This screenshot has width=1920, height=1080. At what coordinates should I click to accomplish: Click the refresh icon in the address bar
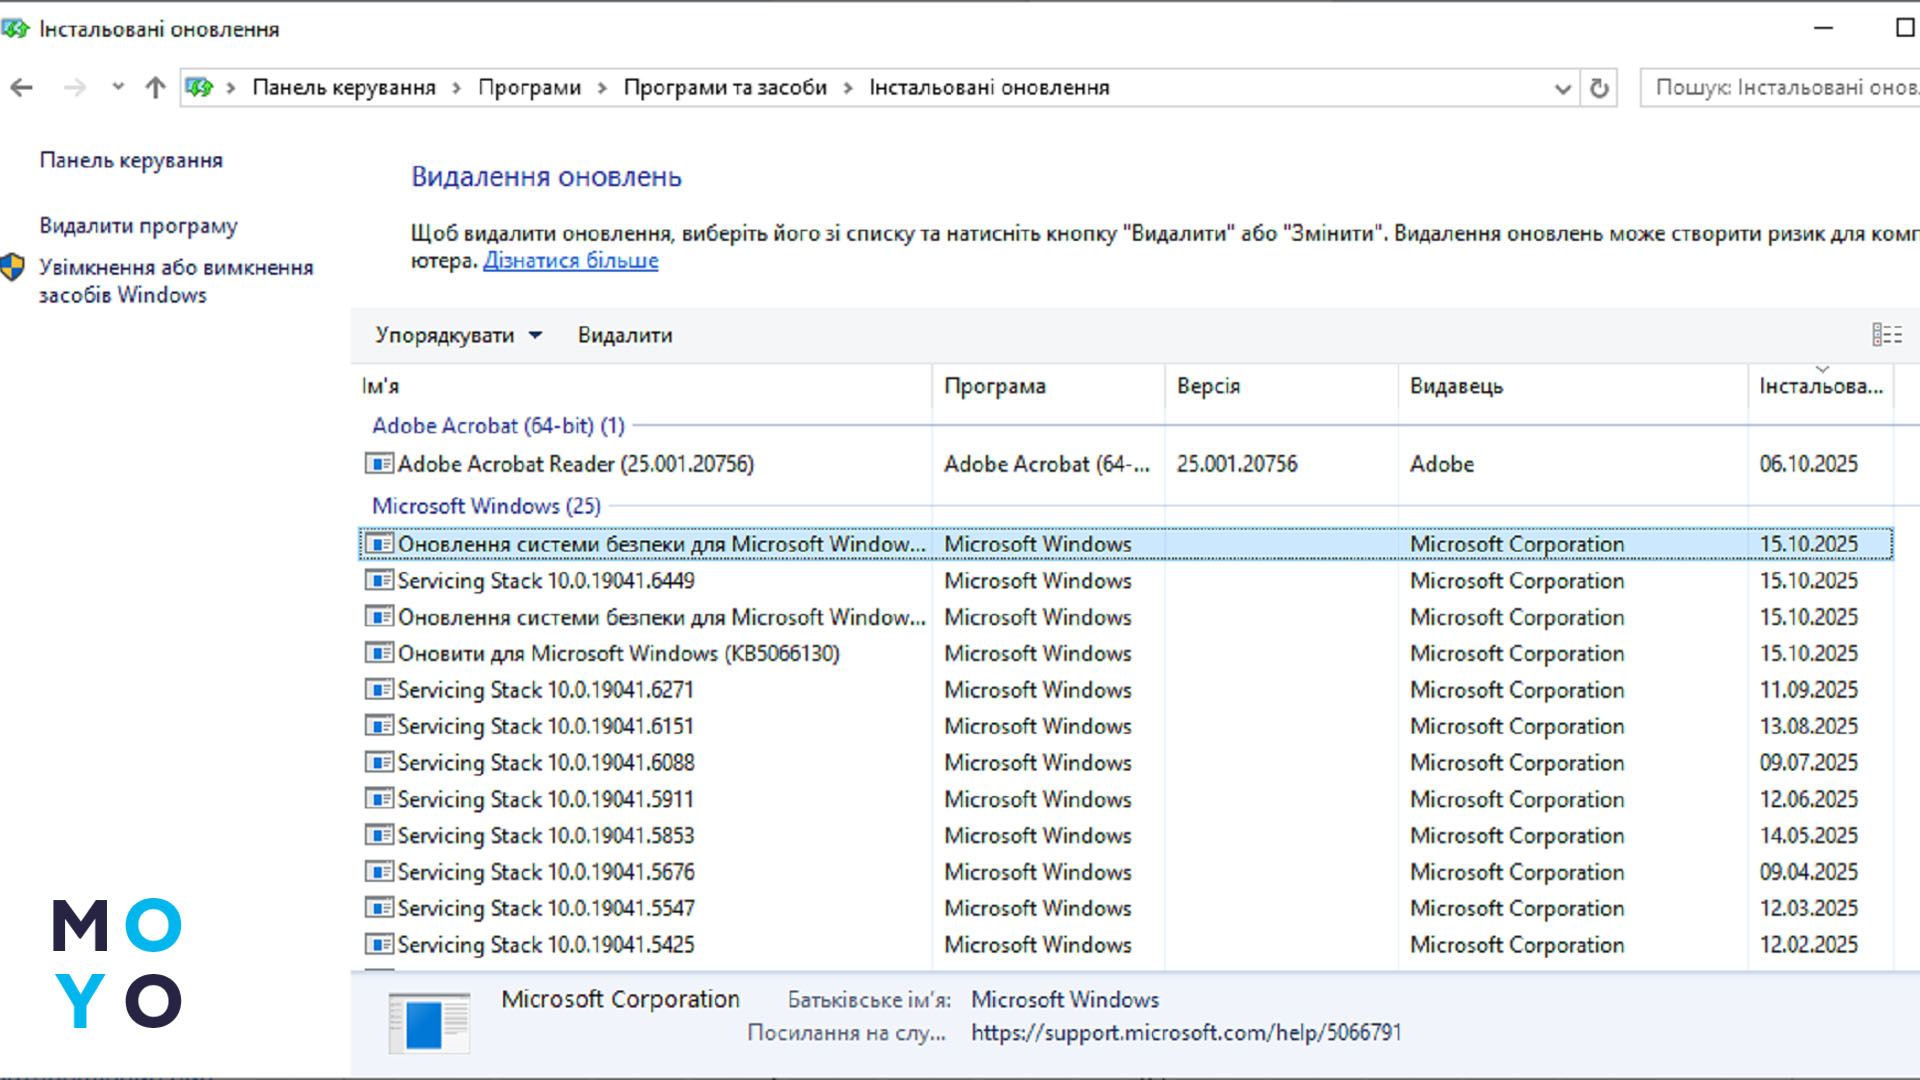click(x=1597, y=87)
